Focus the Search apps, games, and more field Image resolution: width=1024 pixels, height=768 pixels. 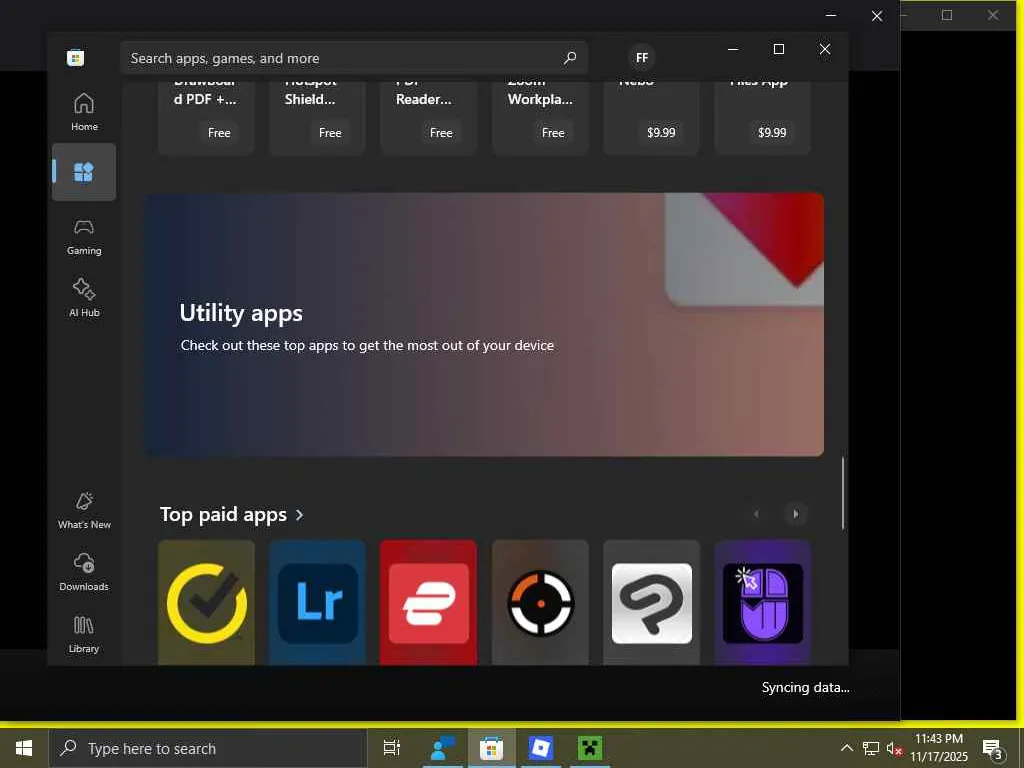pyautogui.click(x=354, y=58)
